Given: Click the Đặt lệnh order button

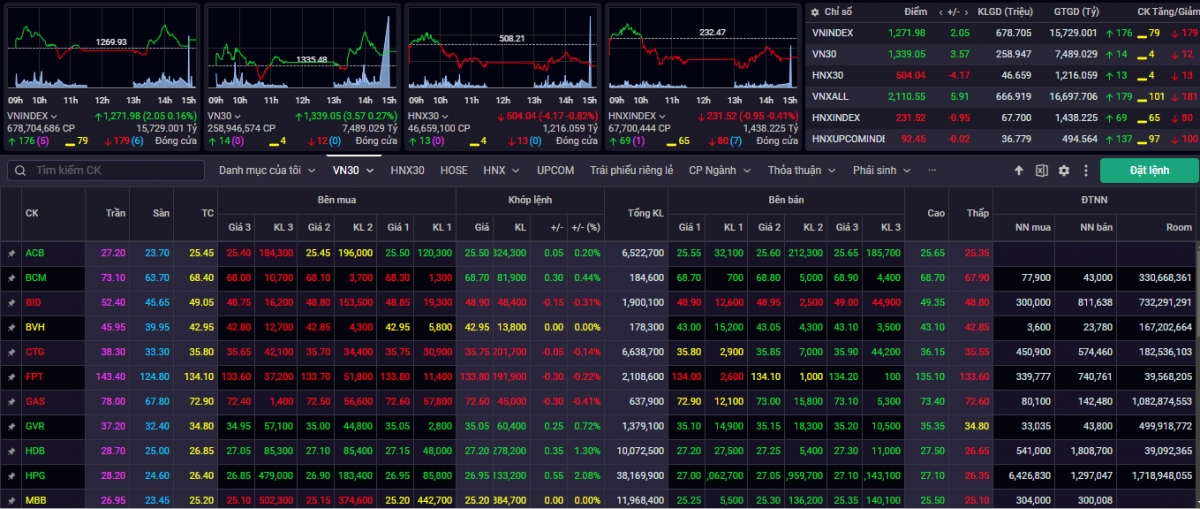Looking at the screenshot, I should [1149, 170].
